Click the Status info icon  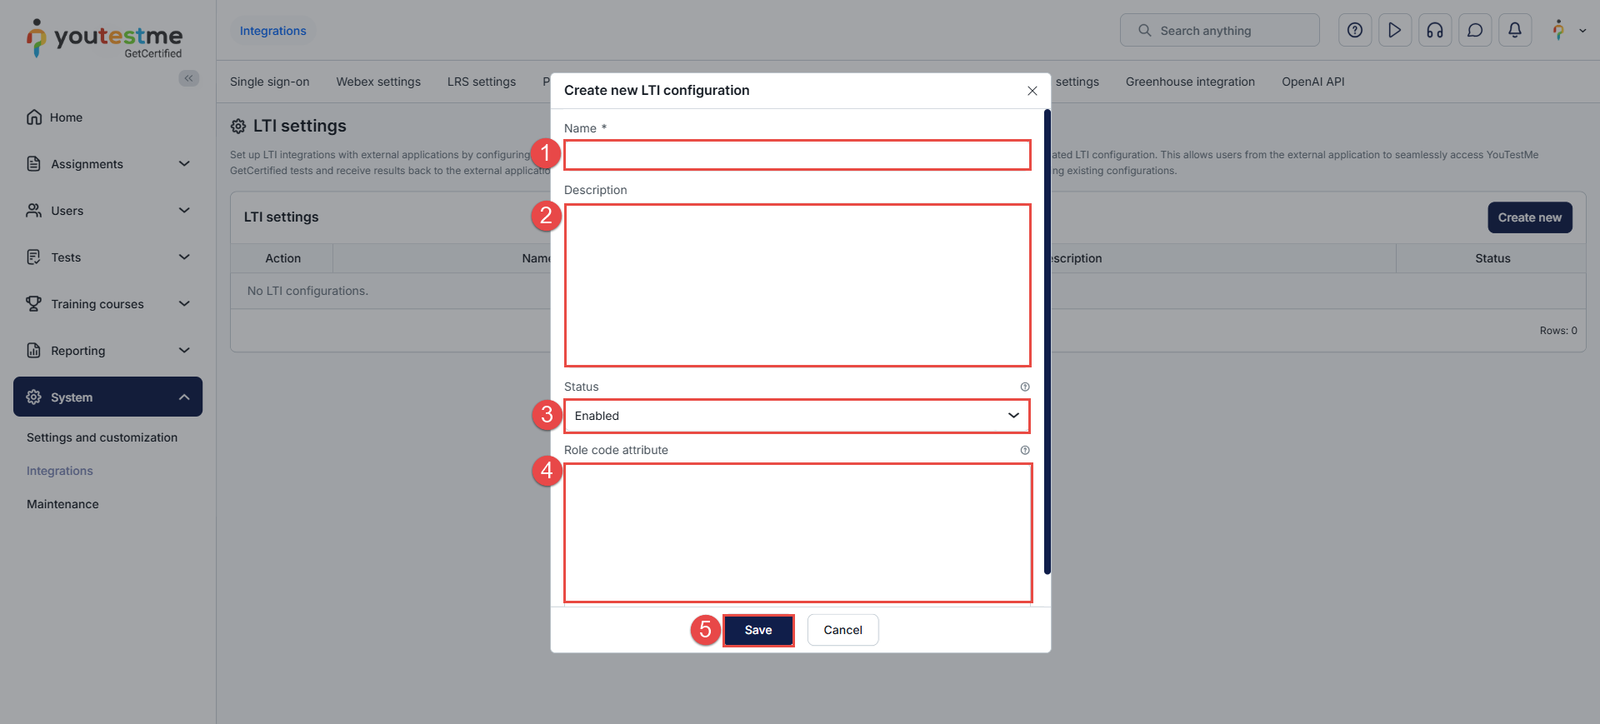point(1025,387)
